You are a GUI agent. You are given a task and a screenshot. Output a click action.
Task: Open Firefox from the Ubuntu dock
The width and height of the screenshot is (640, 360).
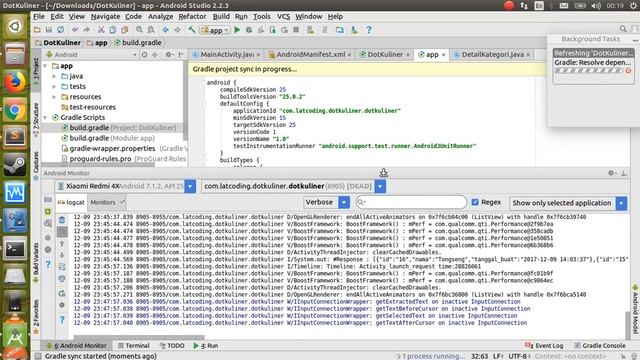click(x=15, y=82)
